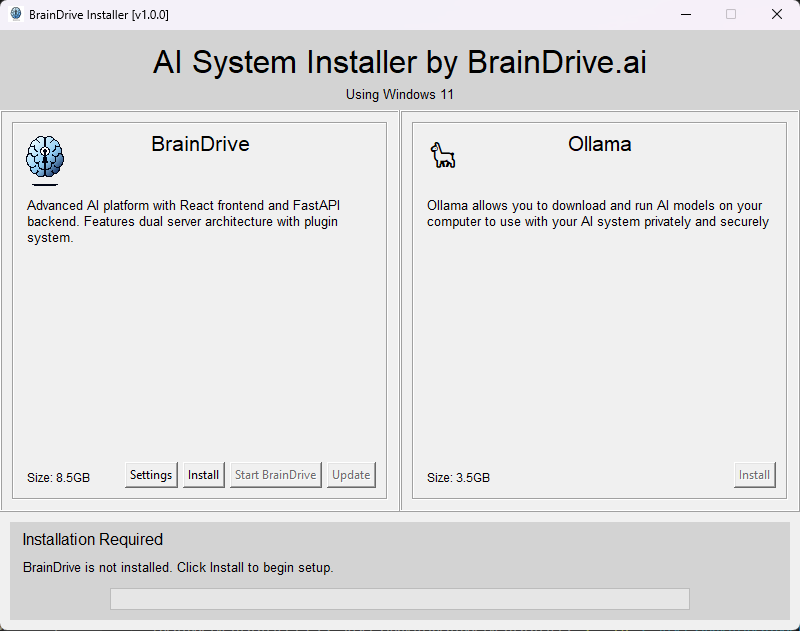Open BrainDrive Settings

pyautogui.click(x=150, y=475)
